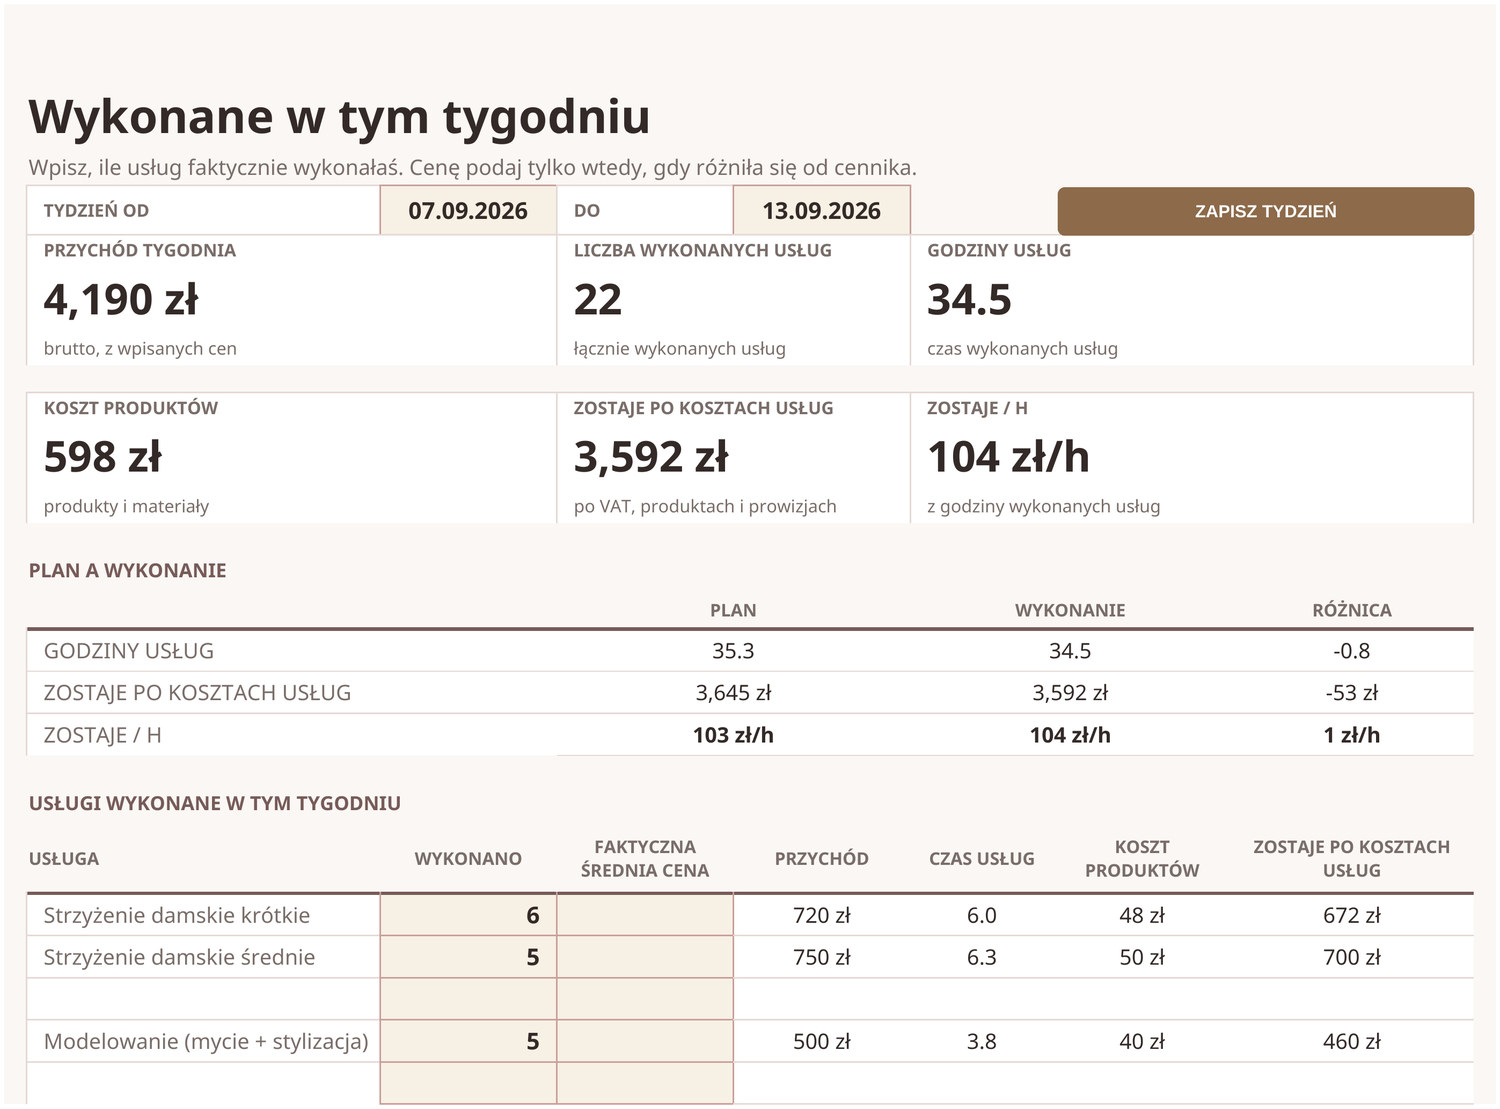Select planned amount 3,645 zł

coord(733,693)
